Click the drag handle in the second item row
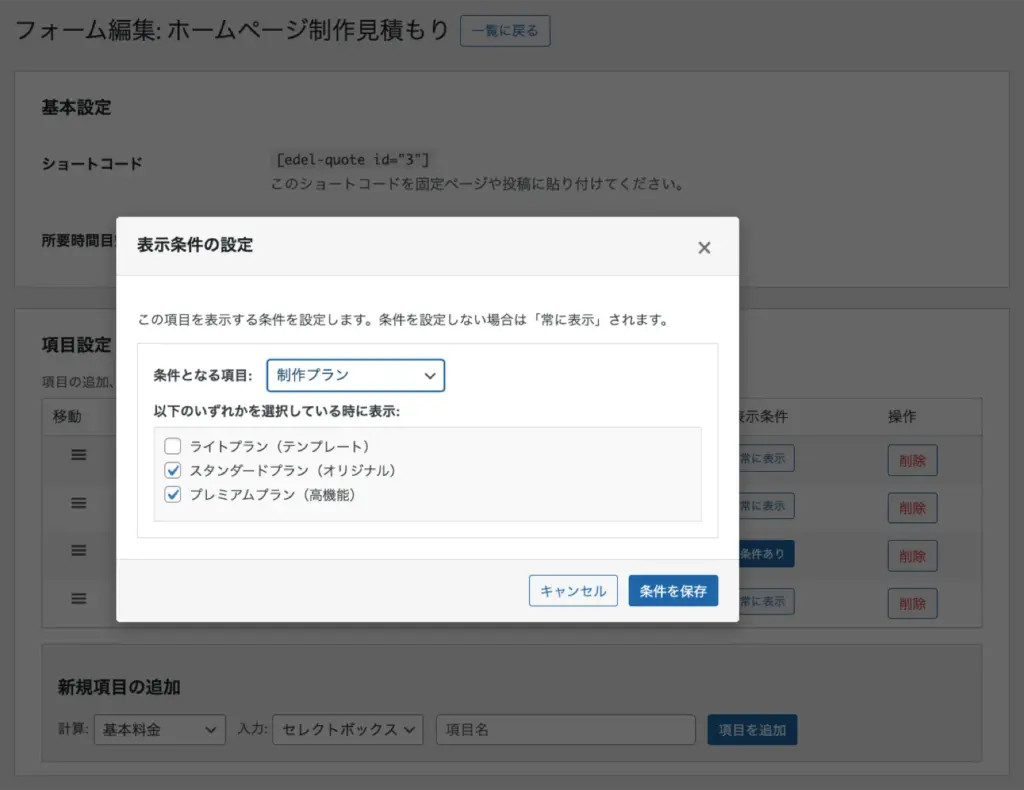Viewport: 1024px width, 790px height. coord(79,503)
